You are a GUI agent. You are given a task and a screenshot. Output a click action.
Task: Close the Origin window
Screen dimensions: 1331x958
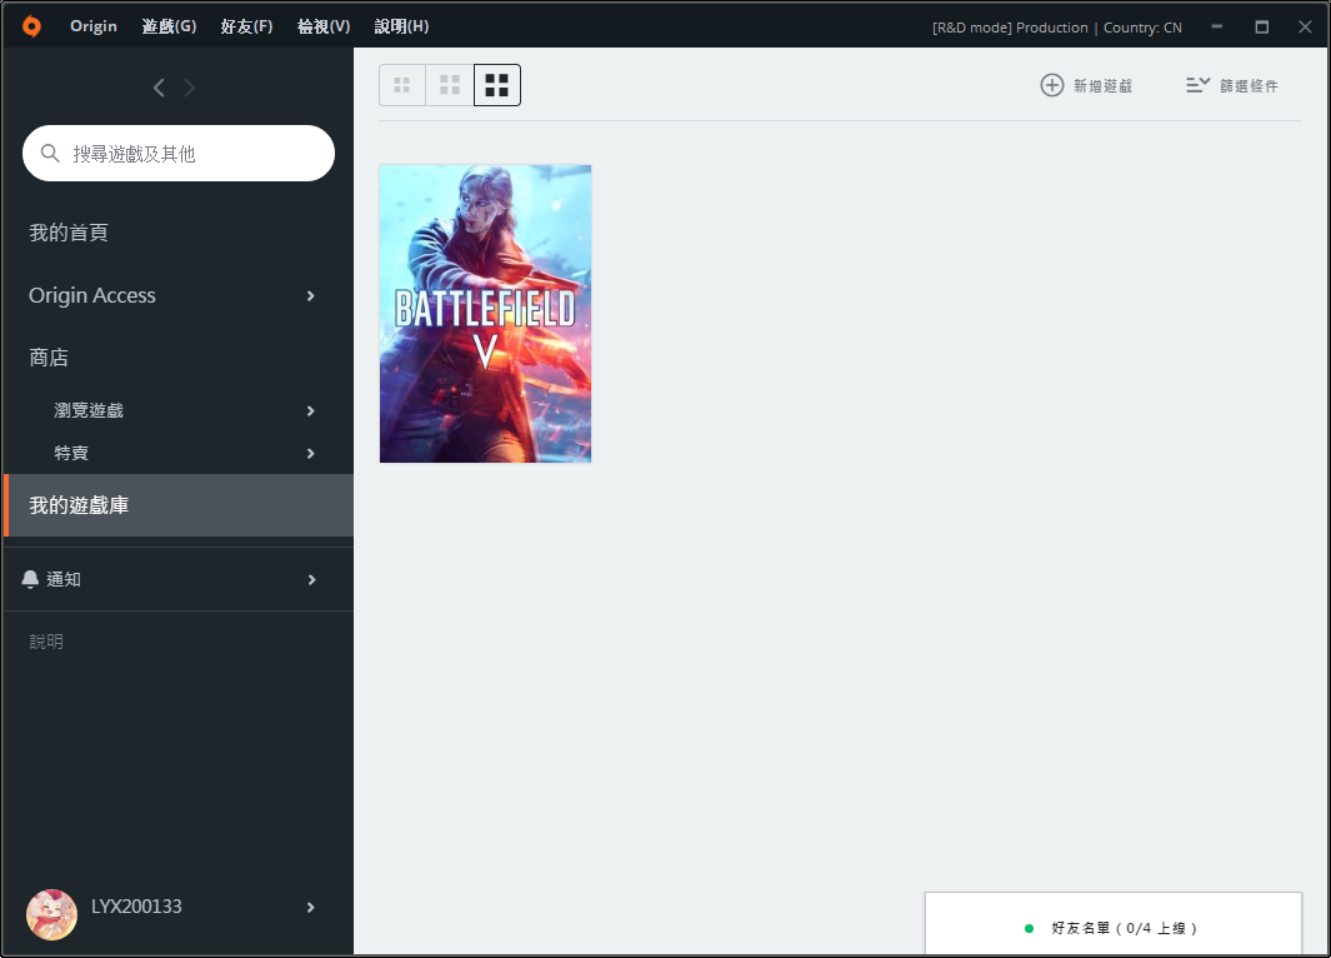(1305, 27)
